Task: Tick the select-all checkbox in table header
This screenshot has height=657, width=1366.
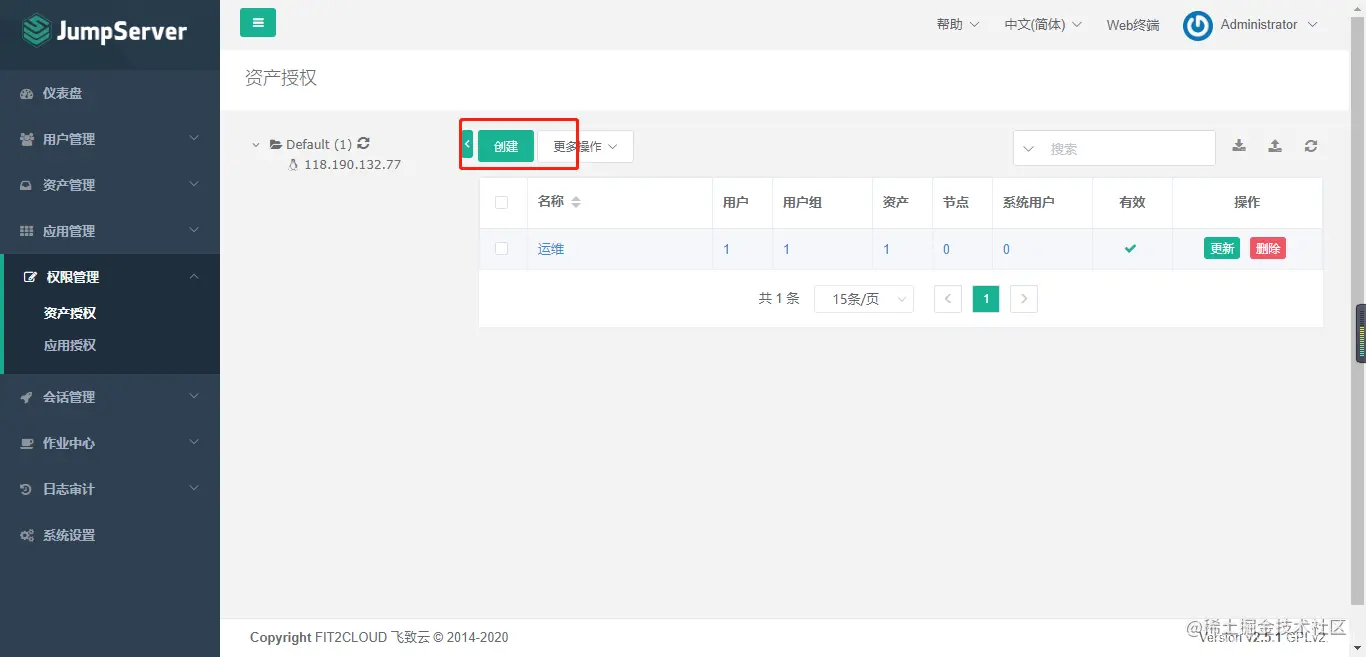Action: 502,202
